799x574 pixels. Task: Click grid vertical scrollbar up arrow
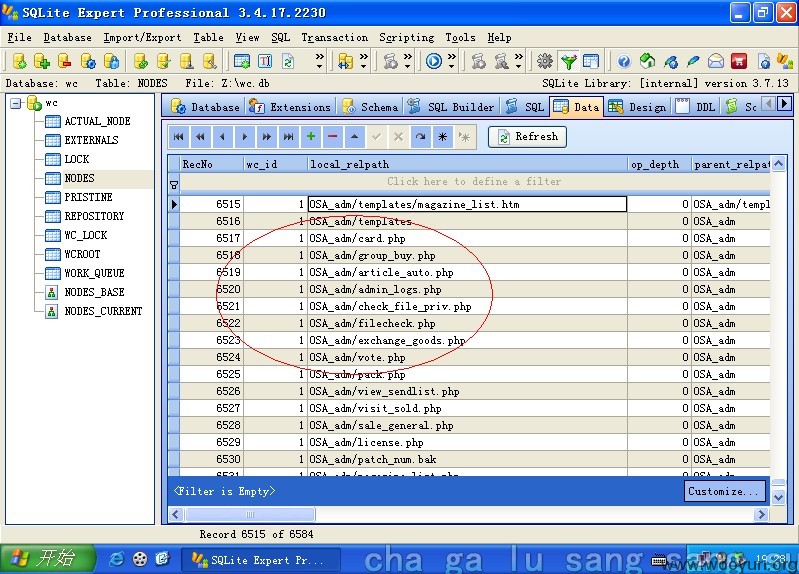[778, 164]
